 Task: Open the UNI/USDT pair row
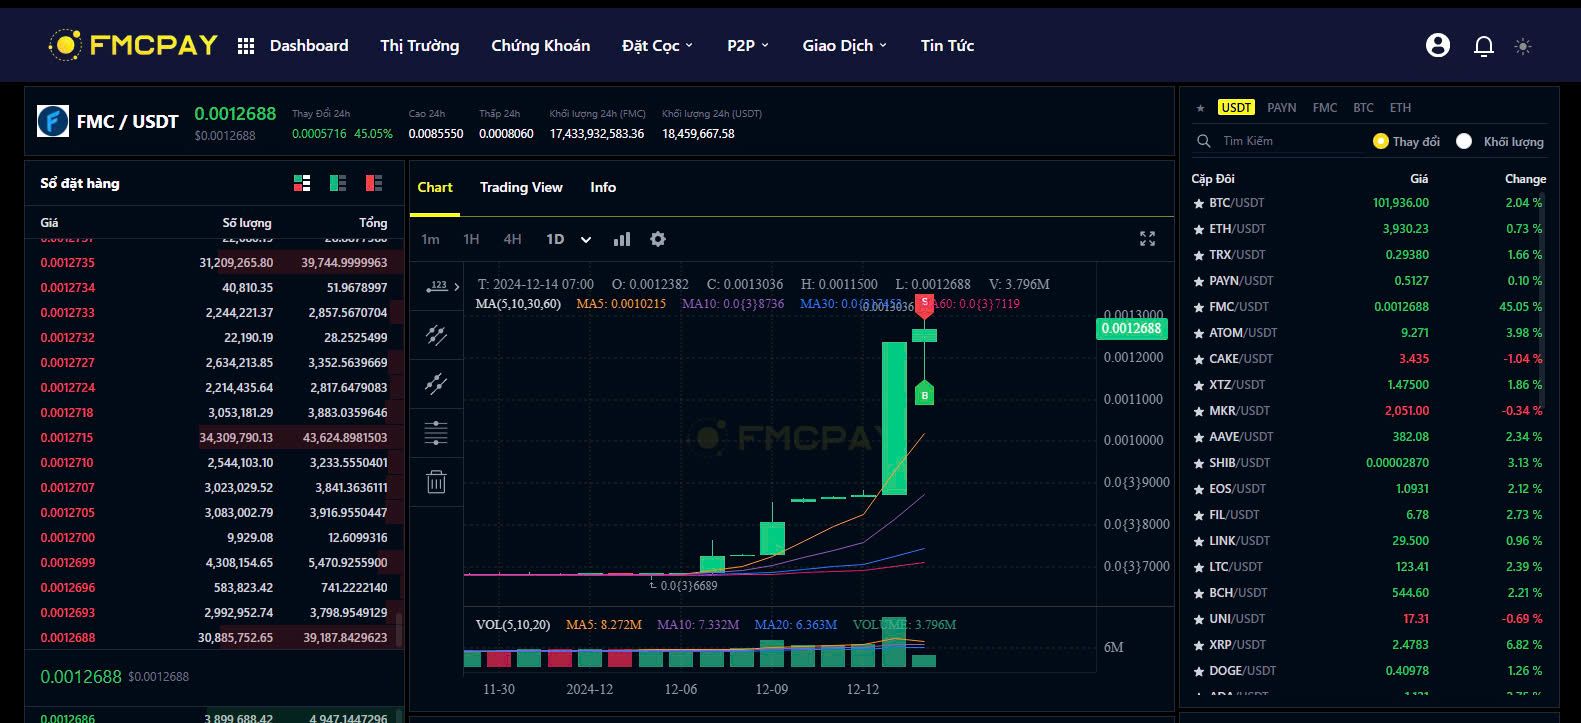pyautogui.click(x=1369, y=619)
